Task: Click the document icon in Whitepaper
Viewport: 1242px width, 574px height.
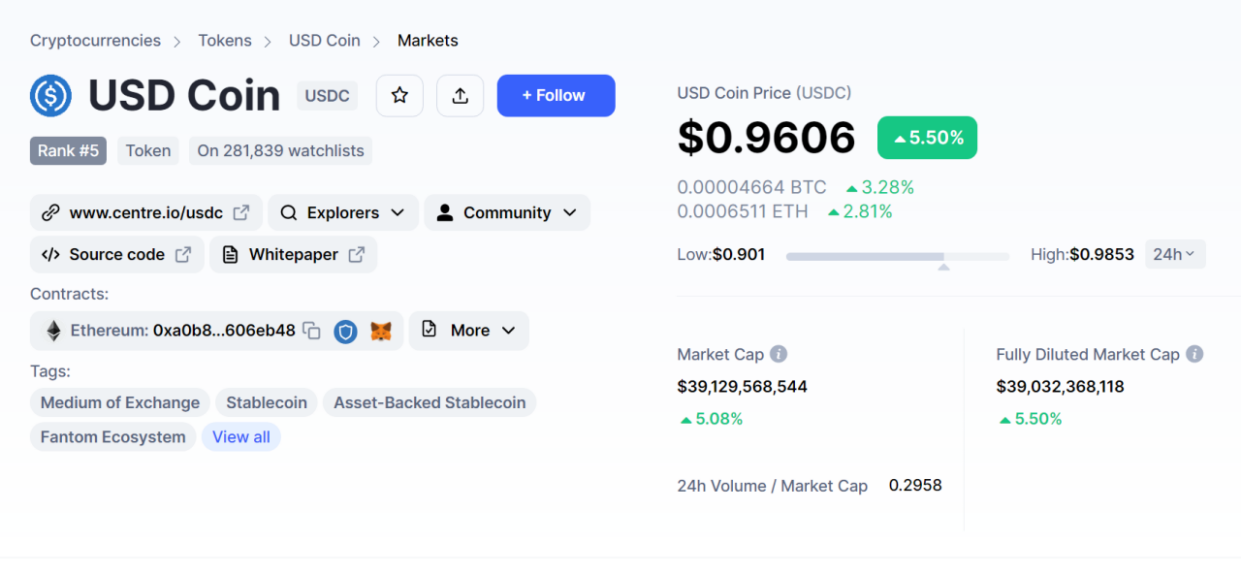Action: [230, 255]
